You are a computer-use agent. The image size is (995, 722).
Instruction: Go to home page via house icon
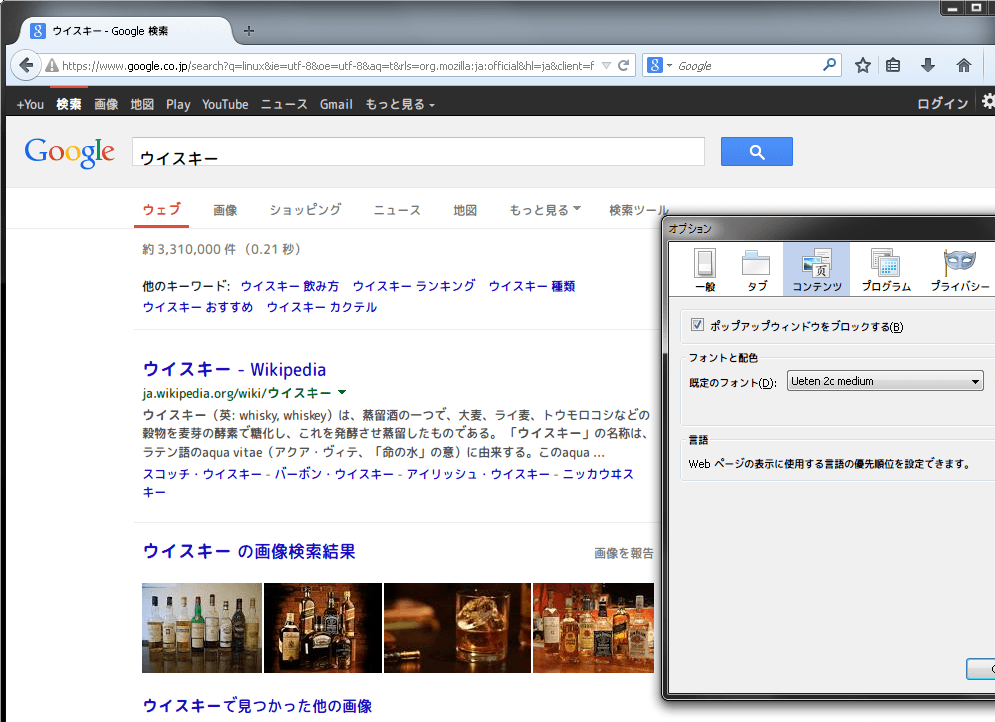[964, 65]
